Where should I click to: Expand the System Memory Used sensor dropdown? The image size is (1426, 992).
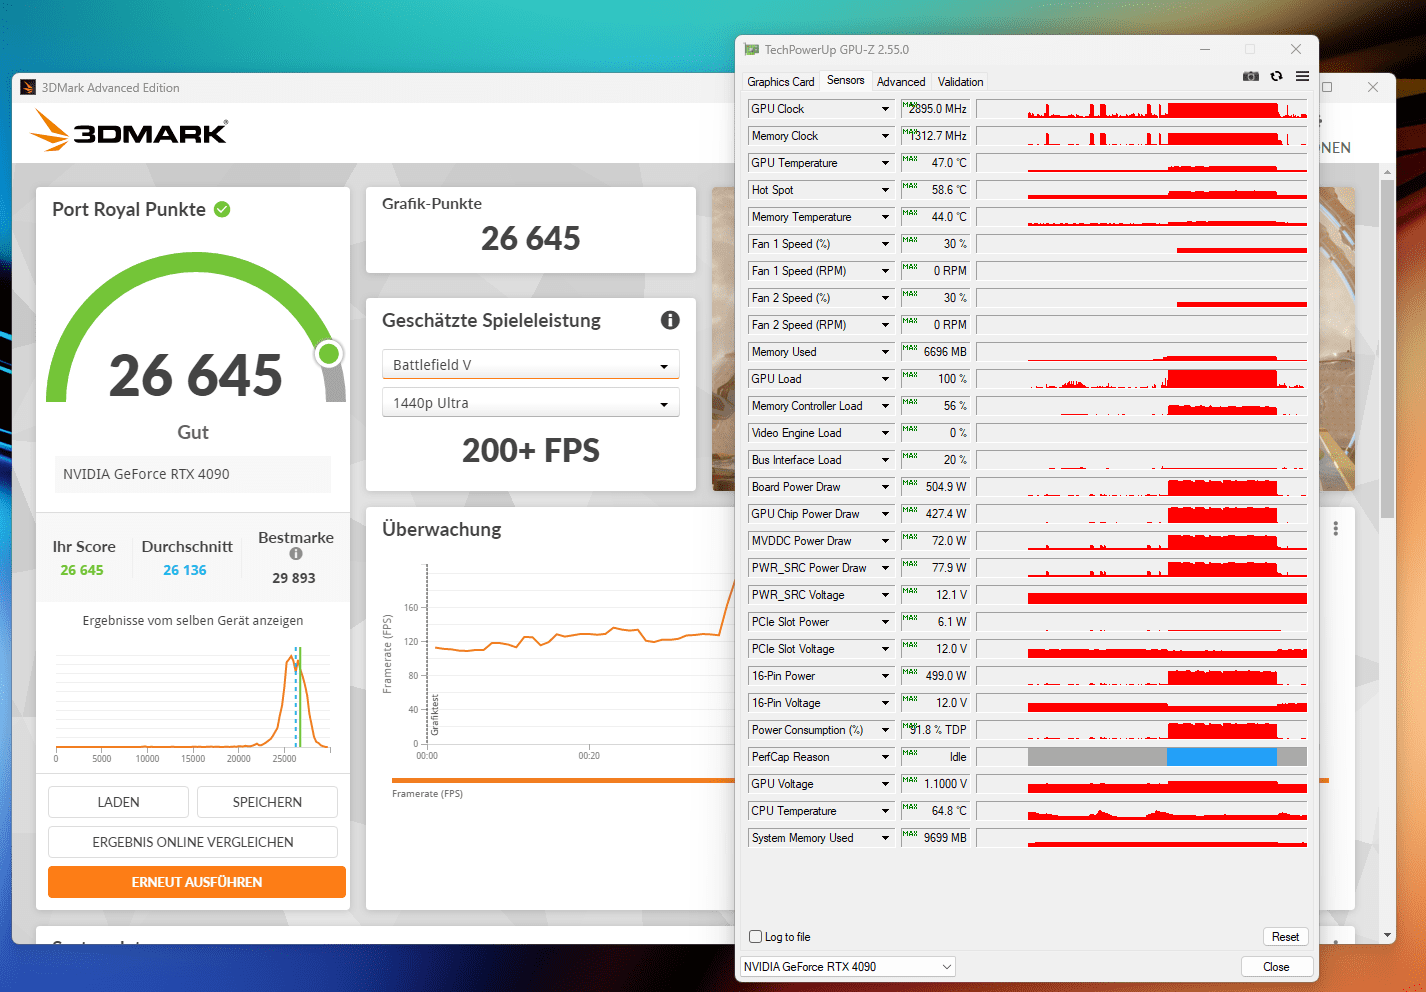click(x=885, y=838)
